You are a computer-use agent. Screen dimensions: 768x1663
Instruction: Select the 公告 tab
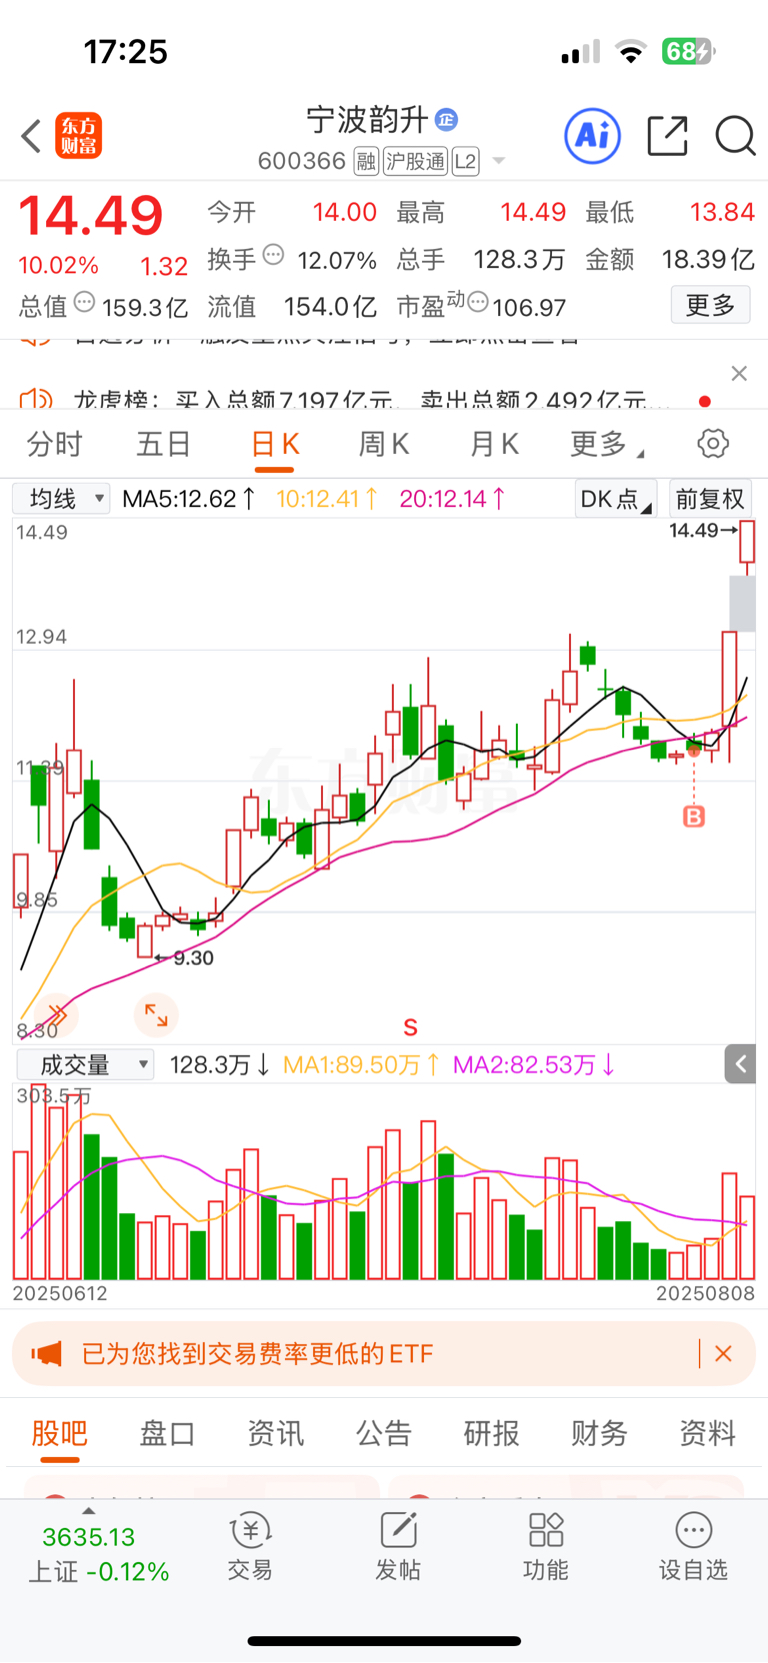pos(384,1433)
